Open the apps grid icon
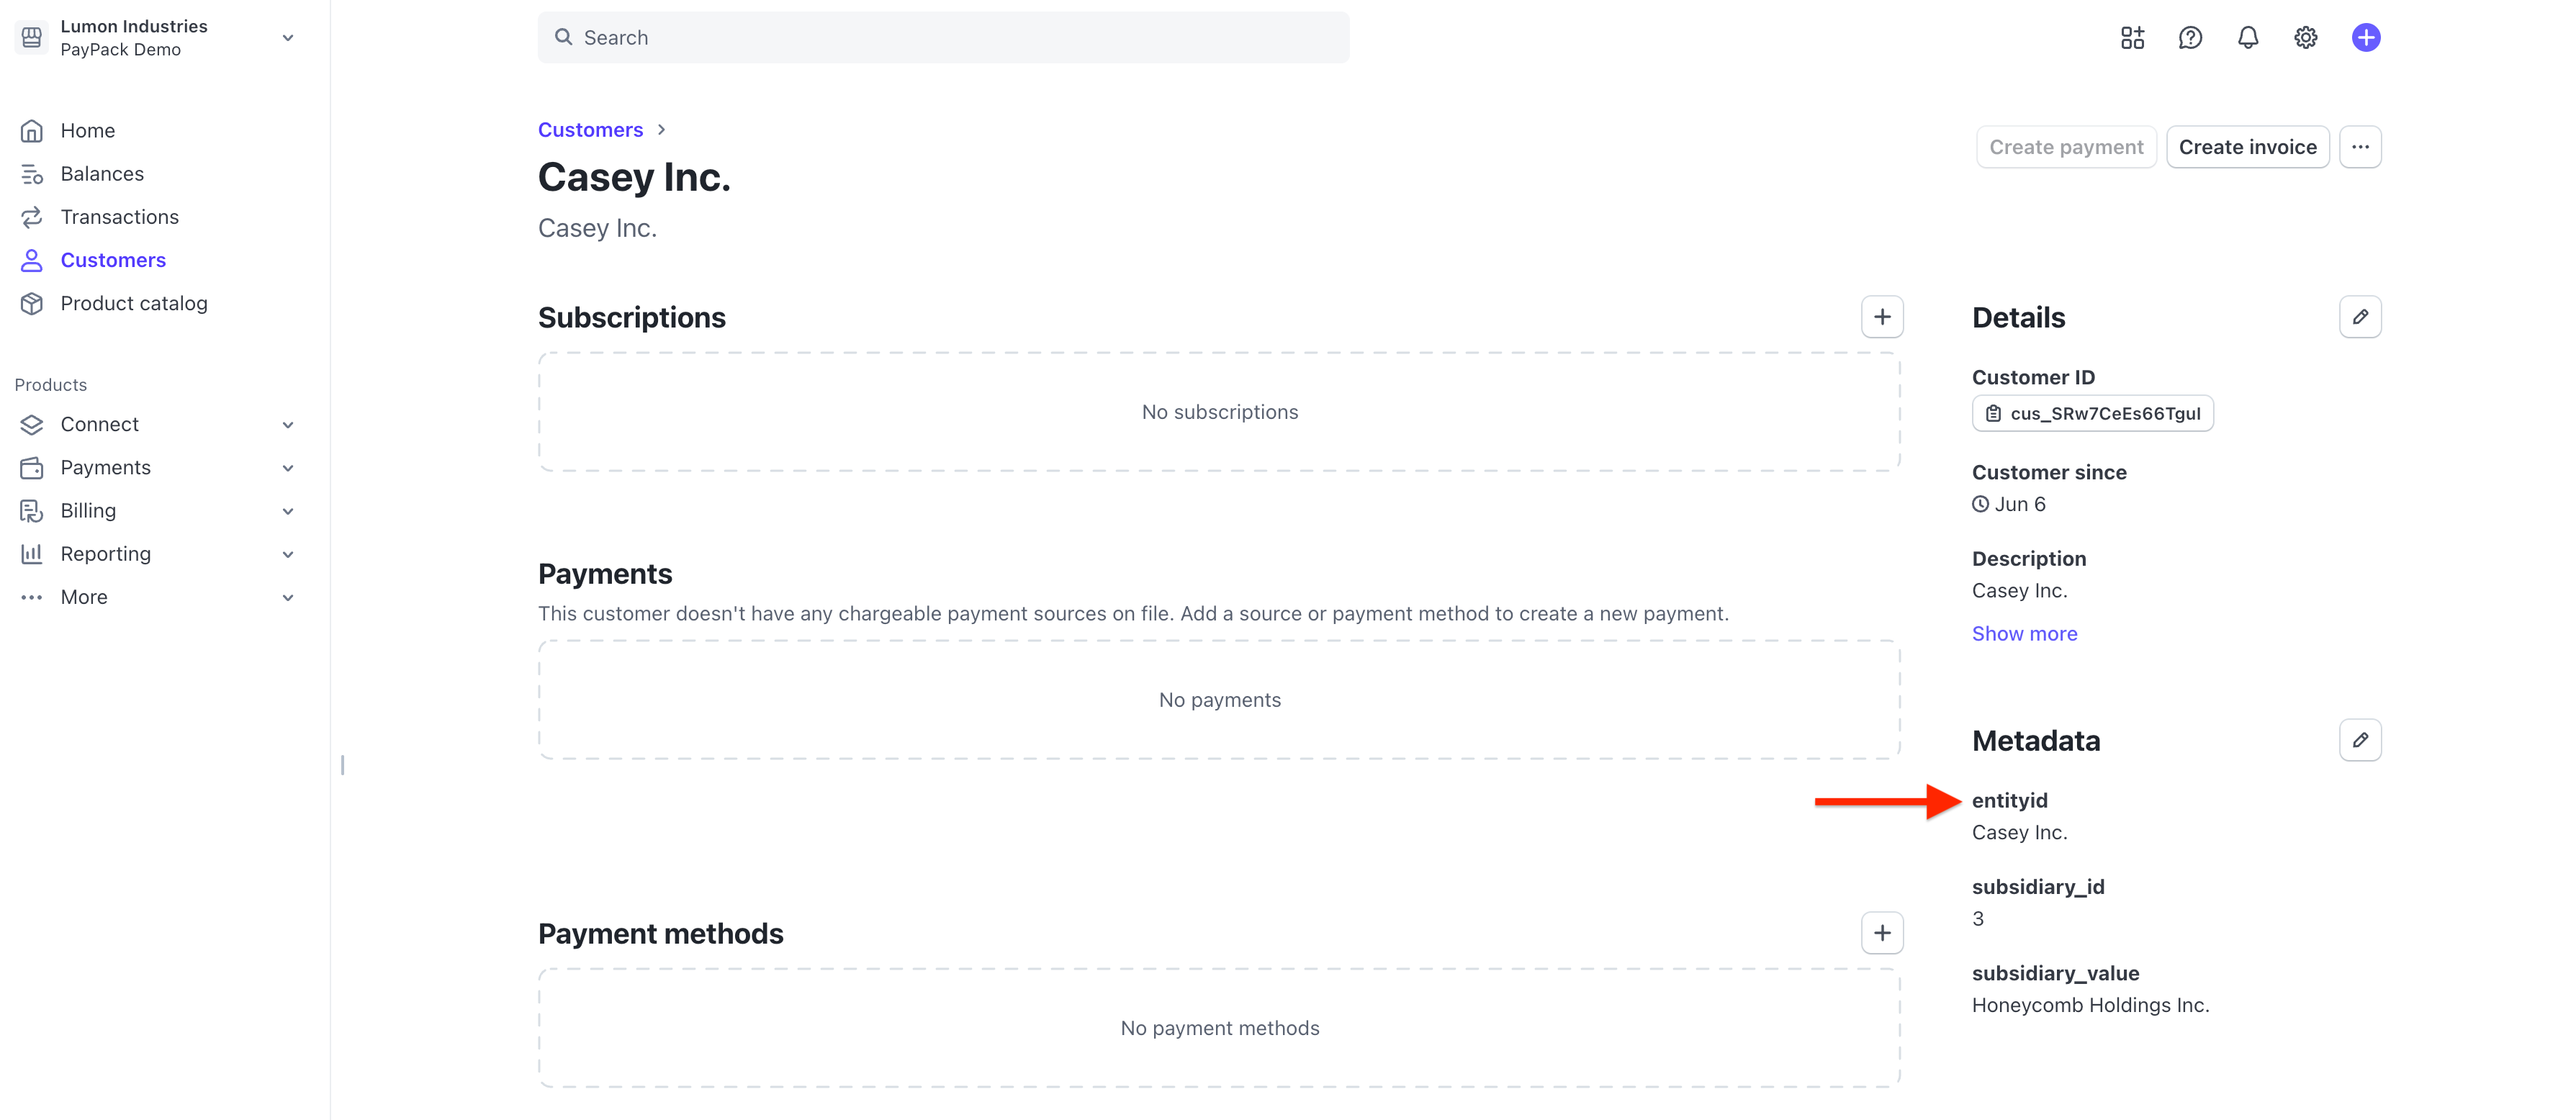The height and width of the screenshot is (1120, 2576). click(2132, 37)
